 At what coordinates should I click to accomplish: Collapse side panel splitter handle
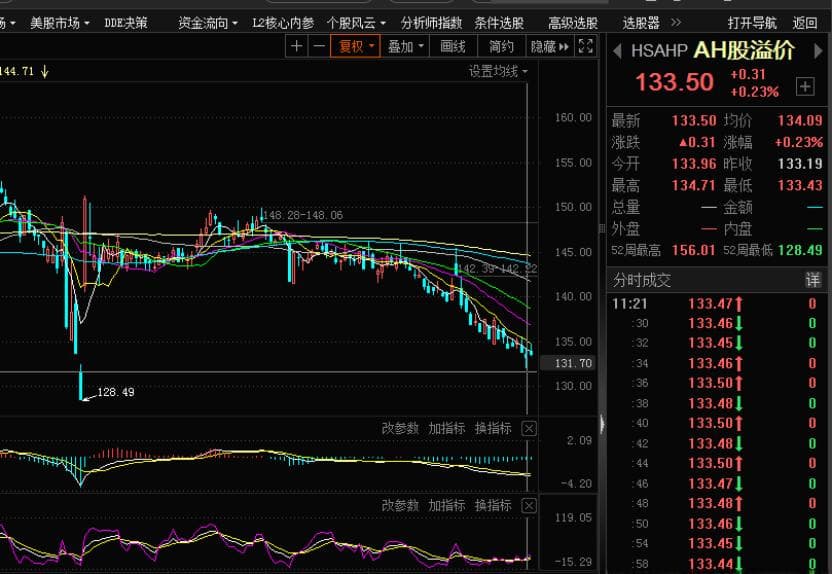point(602,424)
